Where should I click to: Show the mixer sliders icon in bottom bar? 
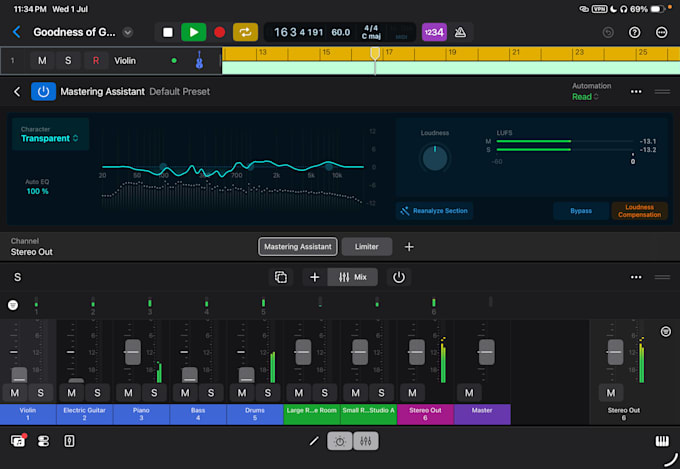[x=366, y=441]
